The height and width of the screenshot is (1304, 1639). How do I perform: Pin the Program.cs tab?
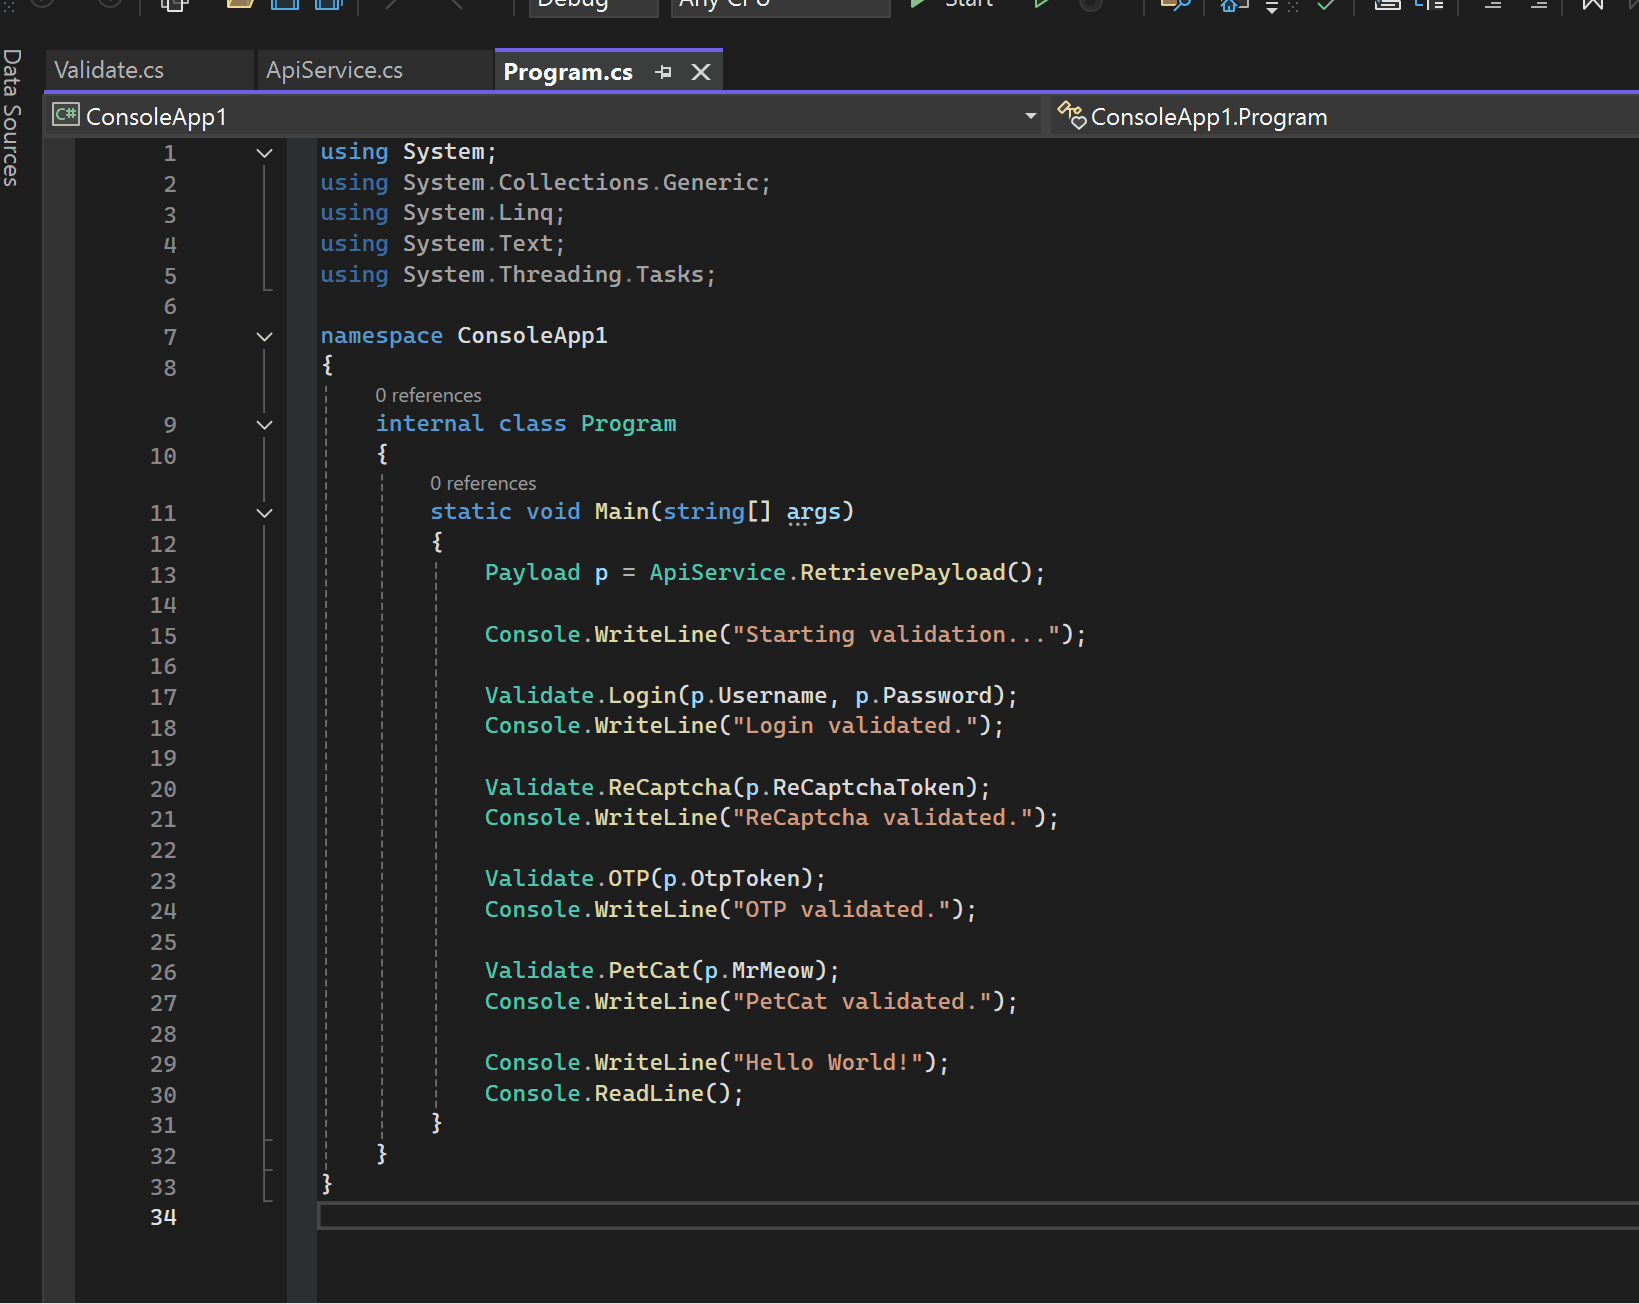click(x=663, y=72)
